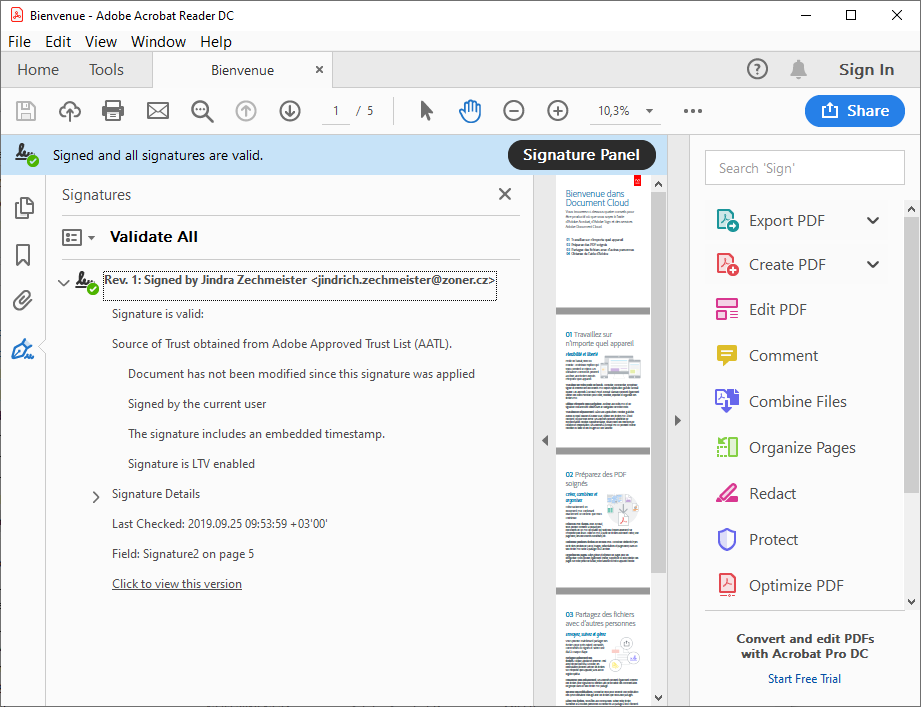Click the Search 'Sign' tools field
921x707 pixels.
tap(804, 168)
